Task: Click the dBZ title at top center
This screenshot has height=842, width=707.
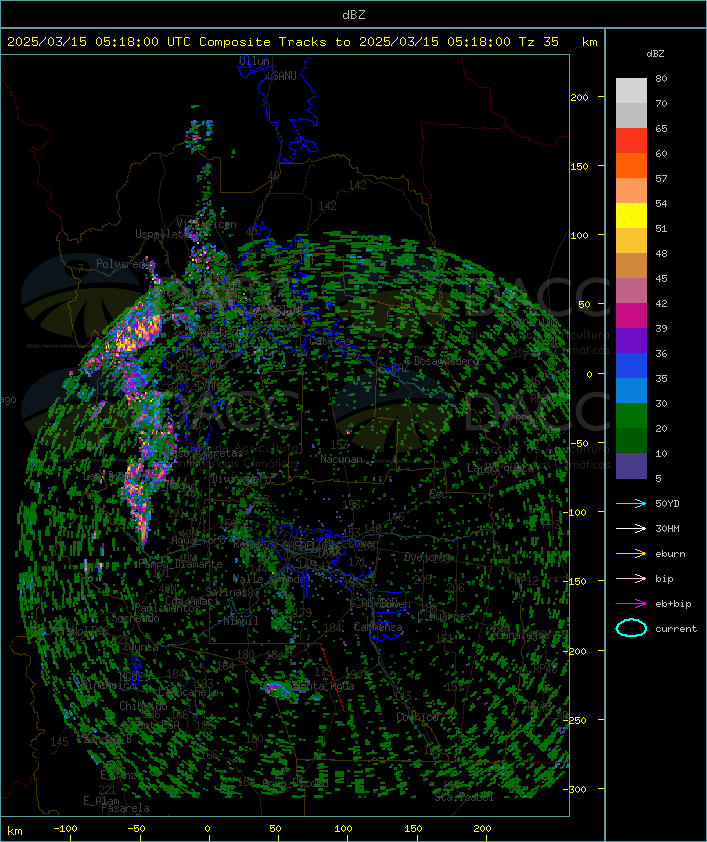Action: pyautogui.click(x=354, y=15)
